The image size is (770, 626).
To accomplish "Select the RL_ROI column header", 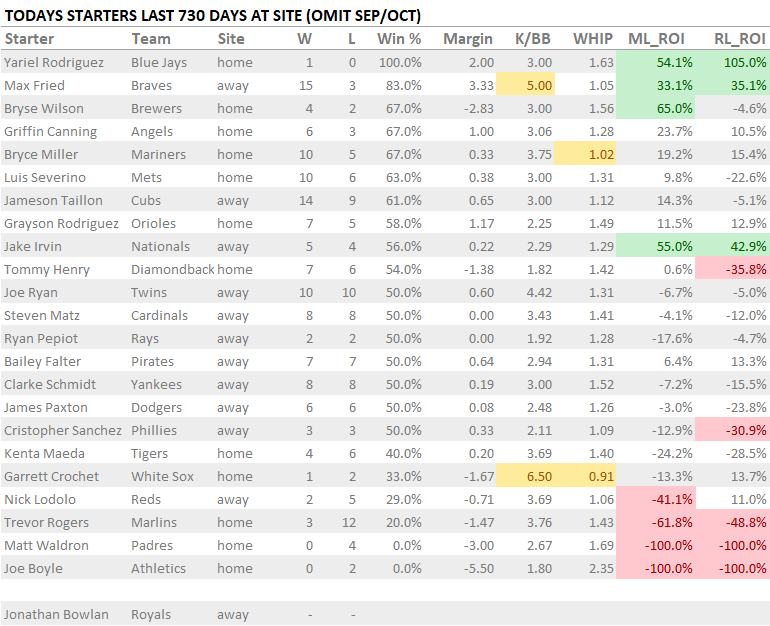I will pyautogui.click(x=739, y=39).
